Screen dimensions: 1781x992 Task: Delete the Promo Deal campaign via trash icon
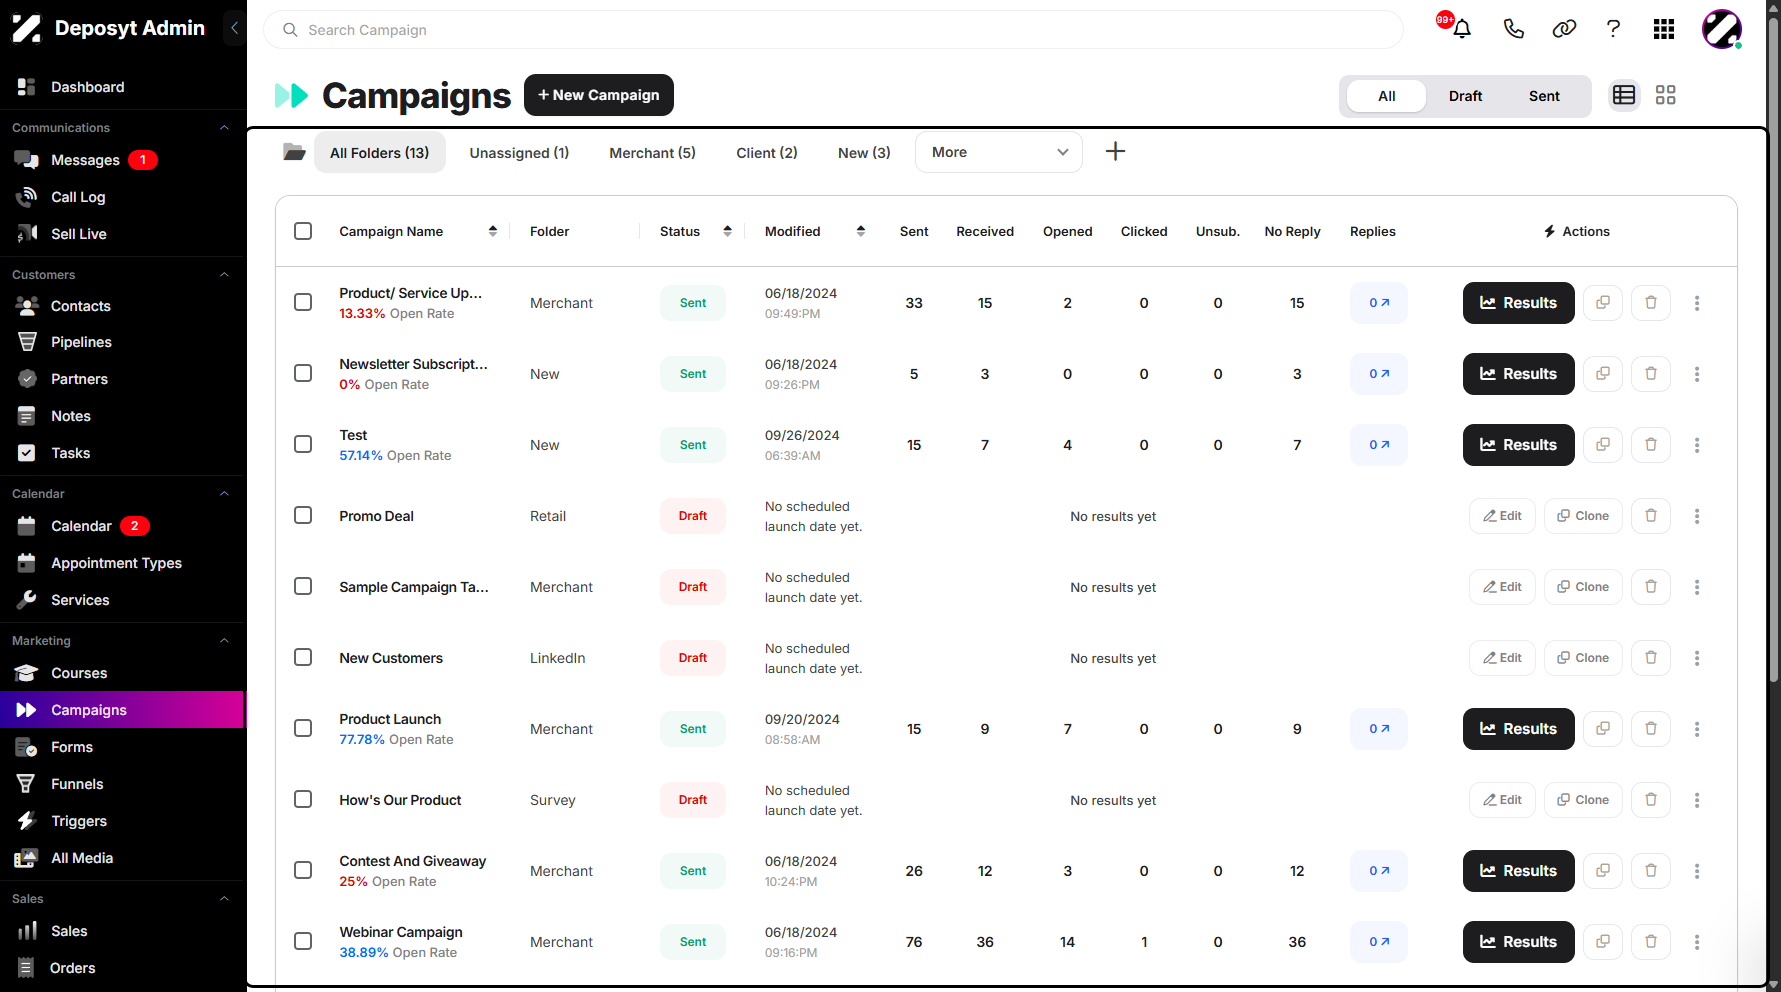point(1651,516)
